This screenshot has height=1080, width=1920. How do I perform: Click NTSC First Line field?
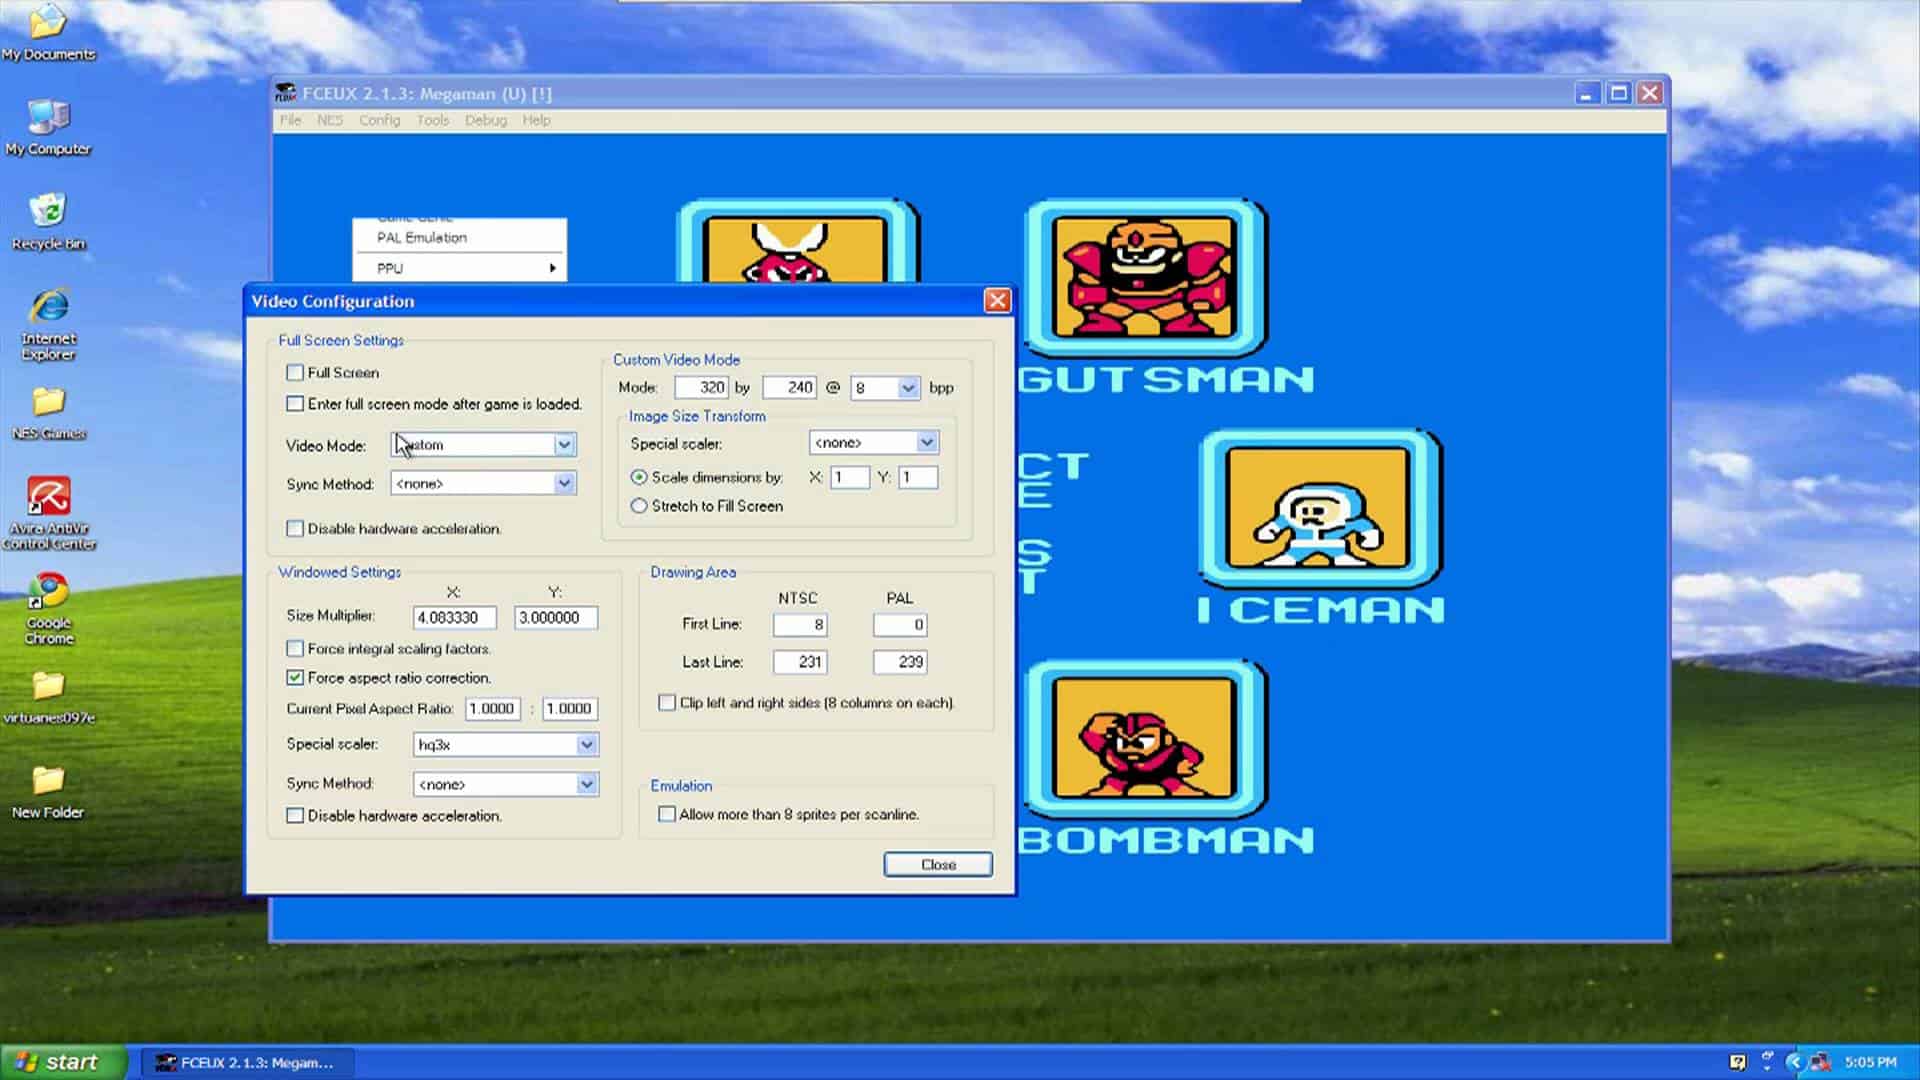tap(800, 624)
